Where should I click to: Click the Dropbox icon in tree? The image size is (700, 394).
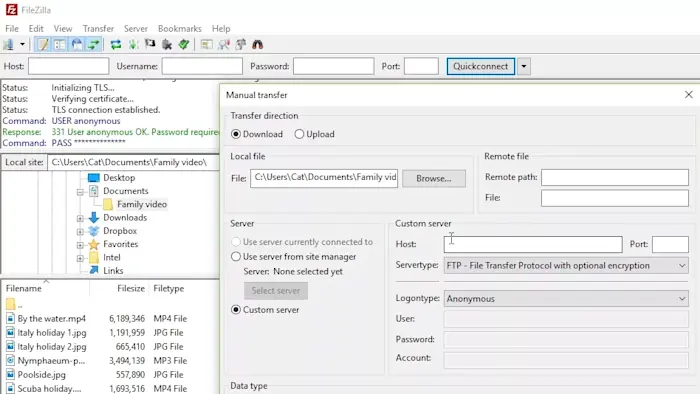(94, 231)
